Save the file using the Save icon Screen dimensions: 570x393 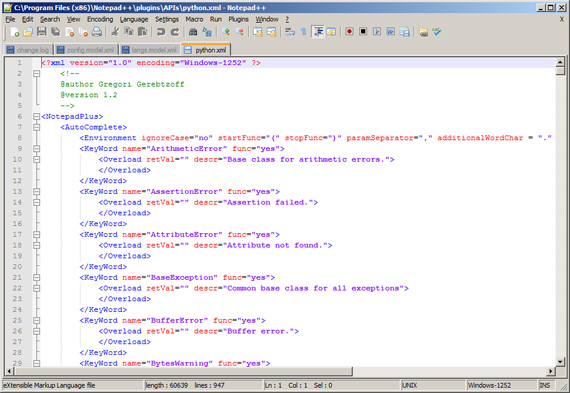click(41, 32)
